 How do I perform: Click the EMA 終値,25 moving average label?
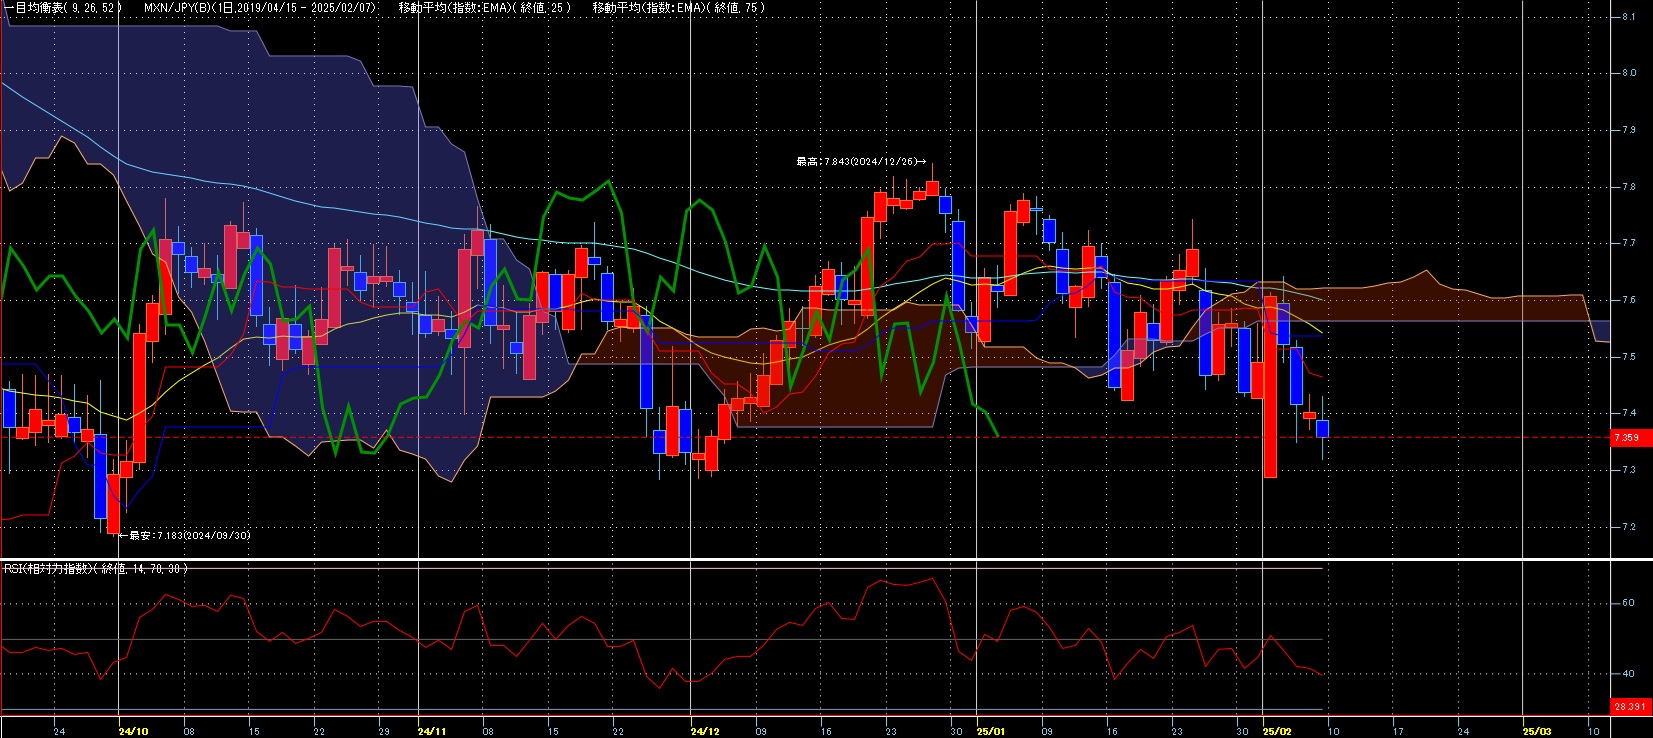(485, 7)
